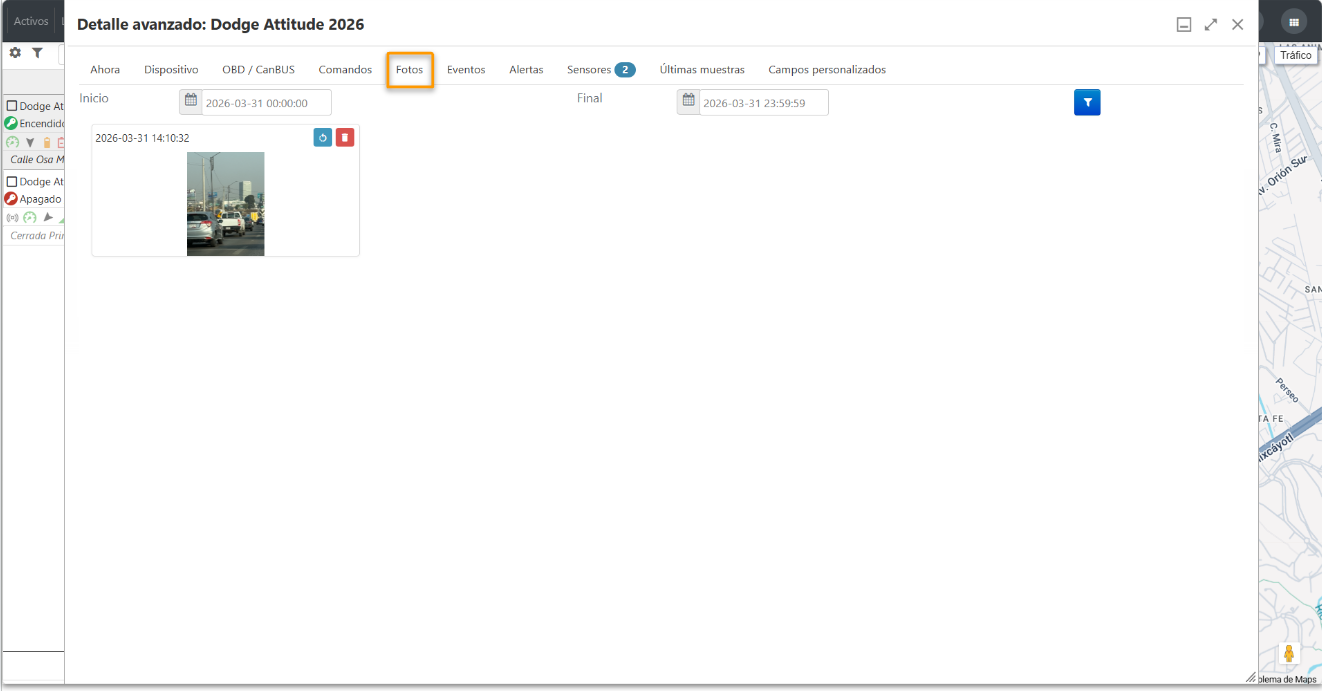The image size is (1322, 691).
Task: Click the Final date field 2026-03-31 23:59:59
Action: [x=763, y=102]
